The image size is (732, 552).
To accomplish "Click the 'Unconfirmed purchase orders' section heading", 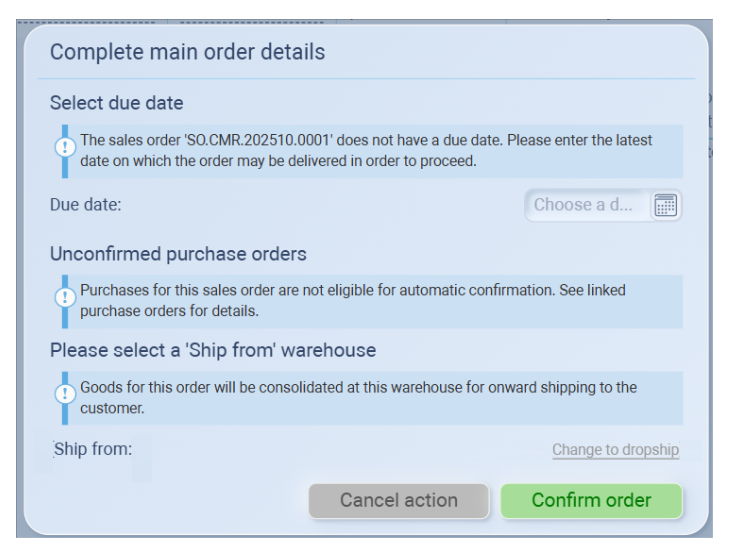I will [178, 254].
